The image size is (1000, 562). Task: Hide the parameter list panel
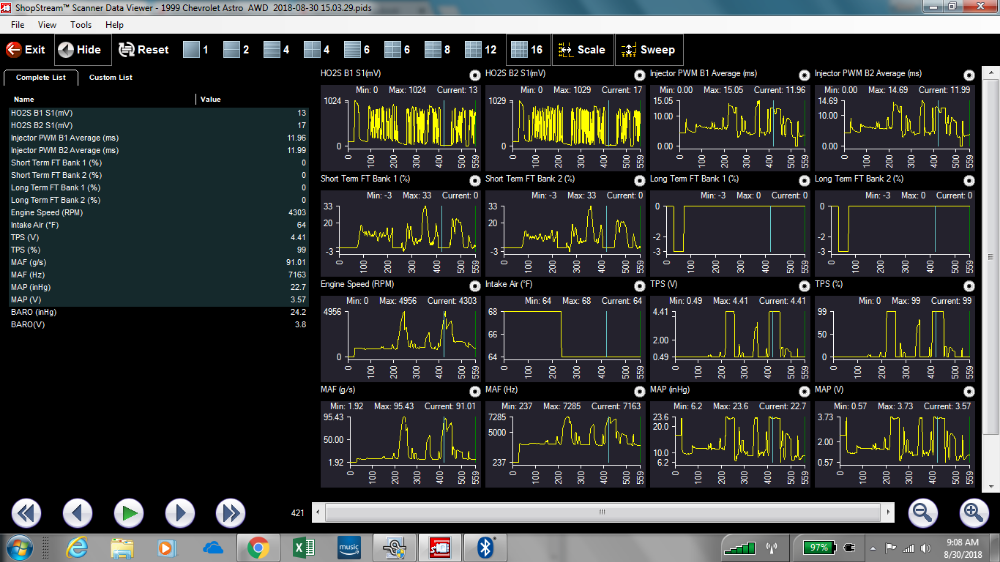point(80,50)
